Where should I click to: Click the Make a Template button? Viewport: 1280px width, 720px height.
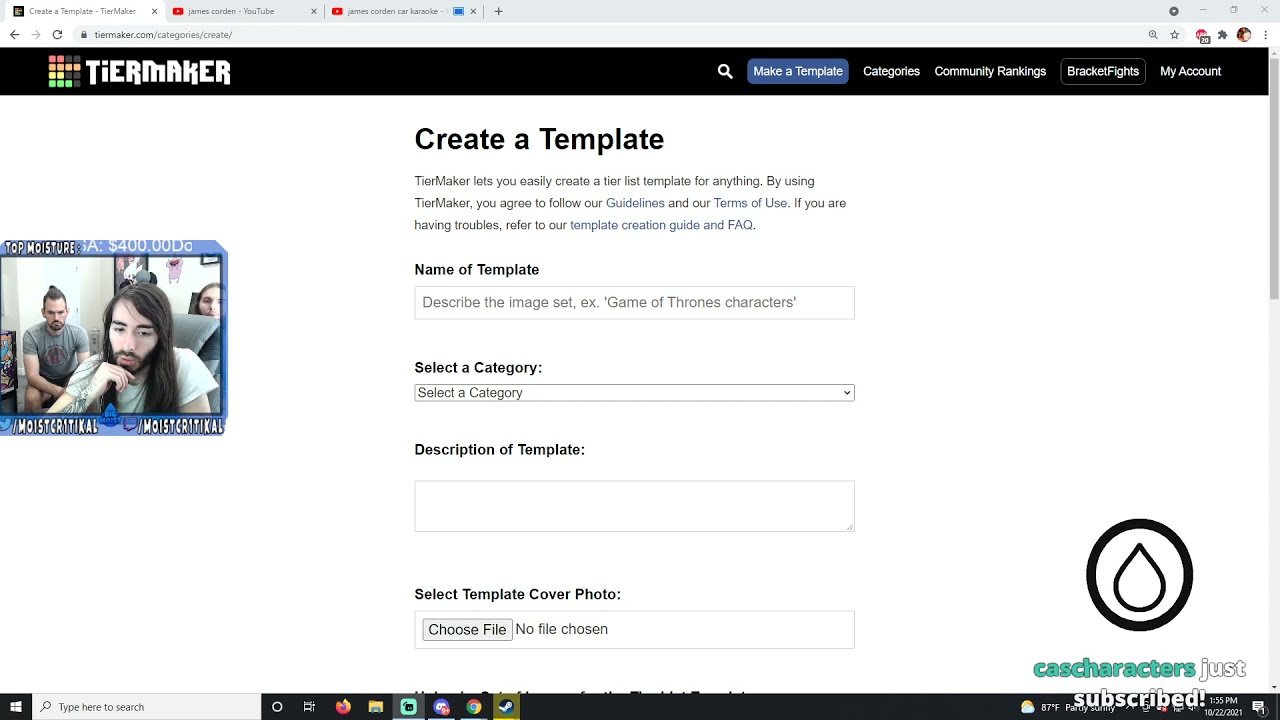[798, 71]
